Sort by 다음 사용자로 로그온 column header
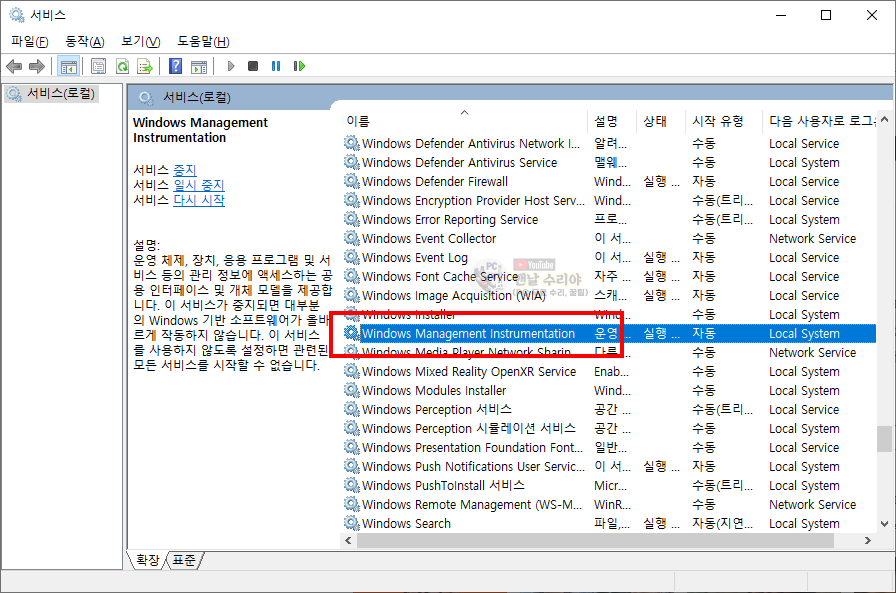The height and width of the screenshot is (593, 896). point(821,121)
